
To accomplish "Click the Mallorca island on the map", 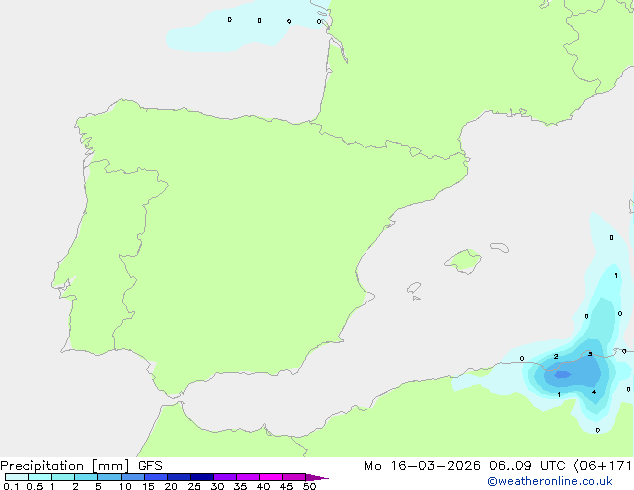I will coord(463,261).
